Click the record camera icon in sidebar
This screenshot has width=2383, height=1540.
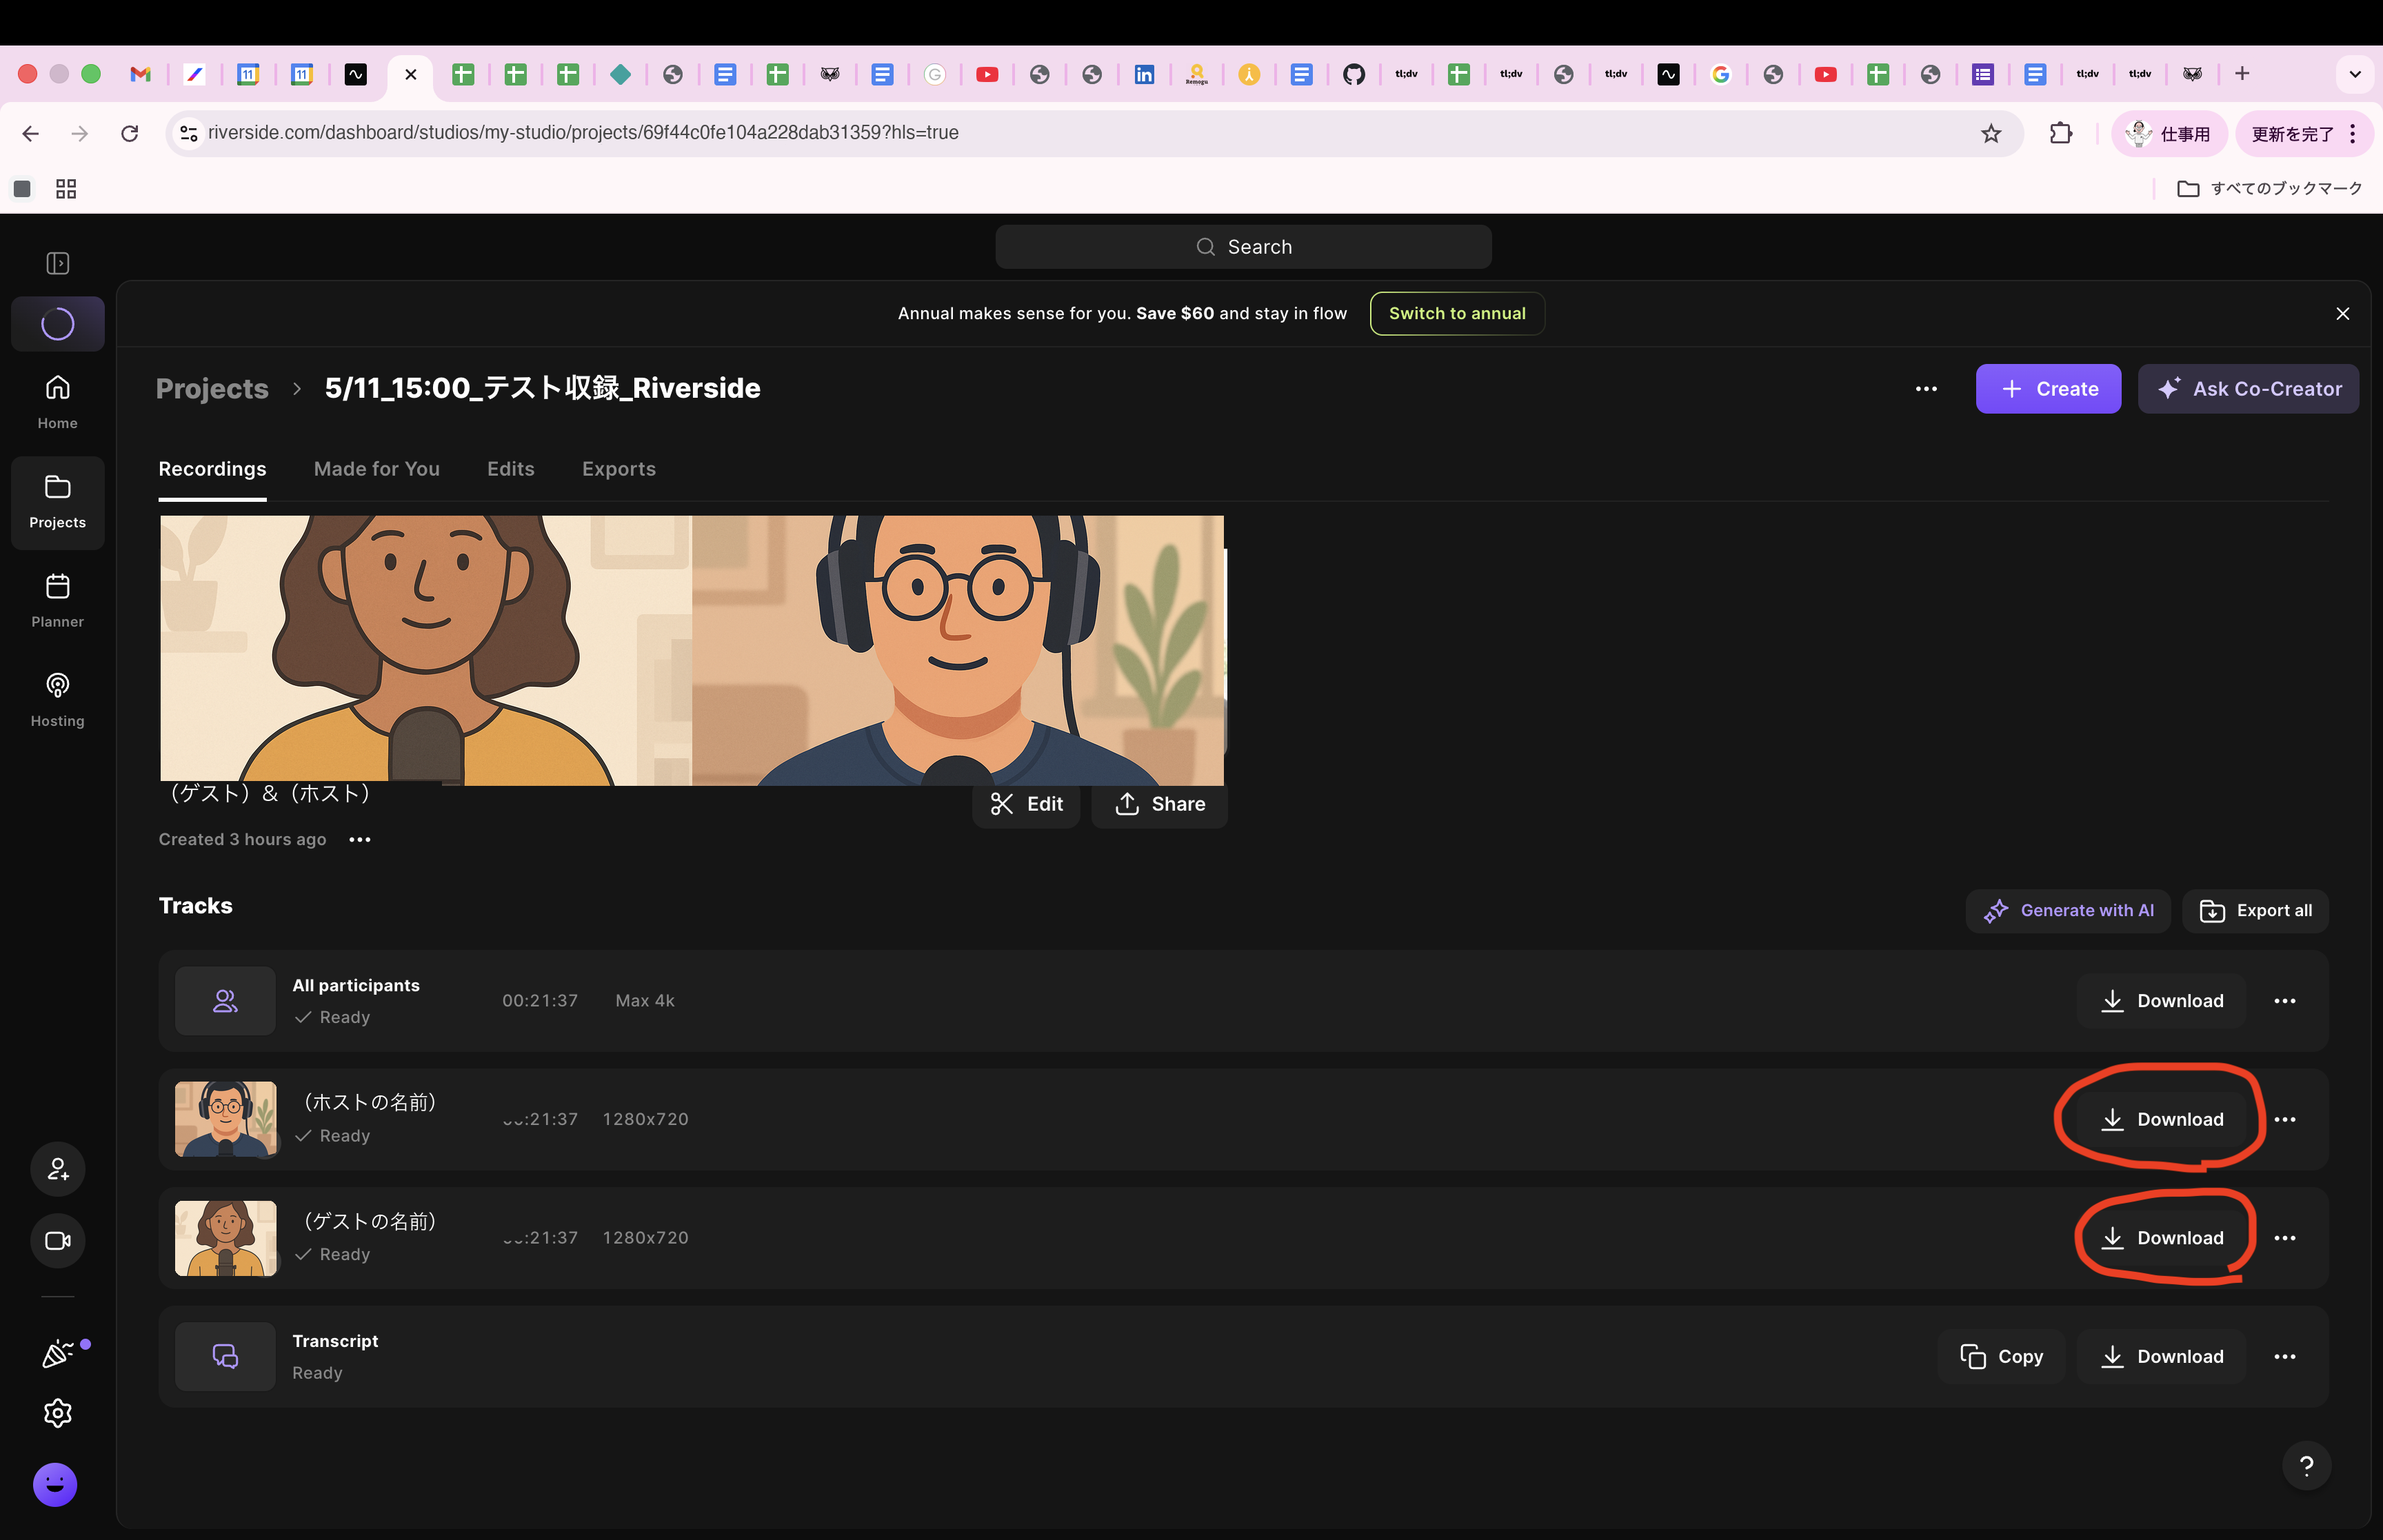[x=58, y=1240]
